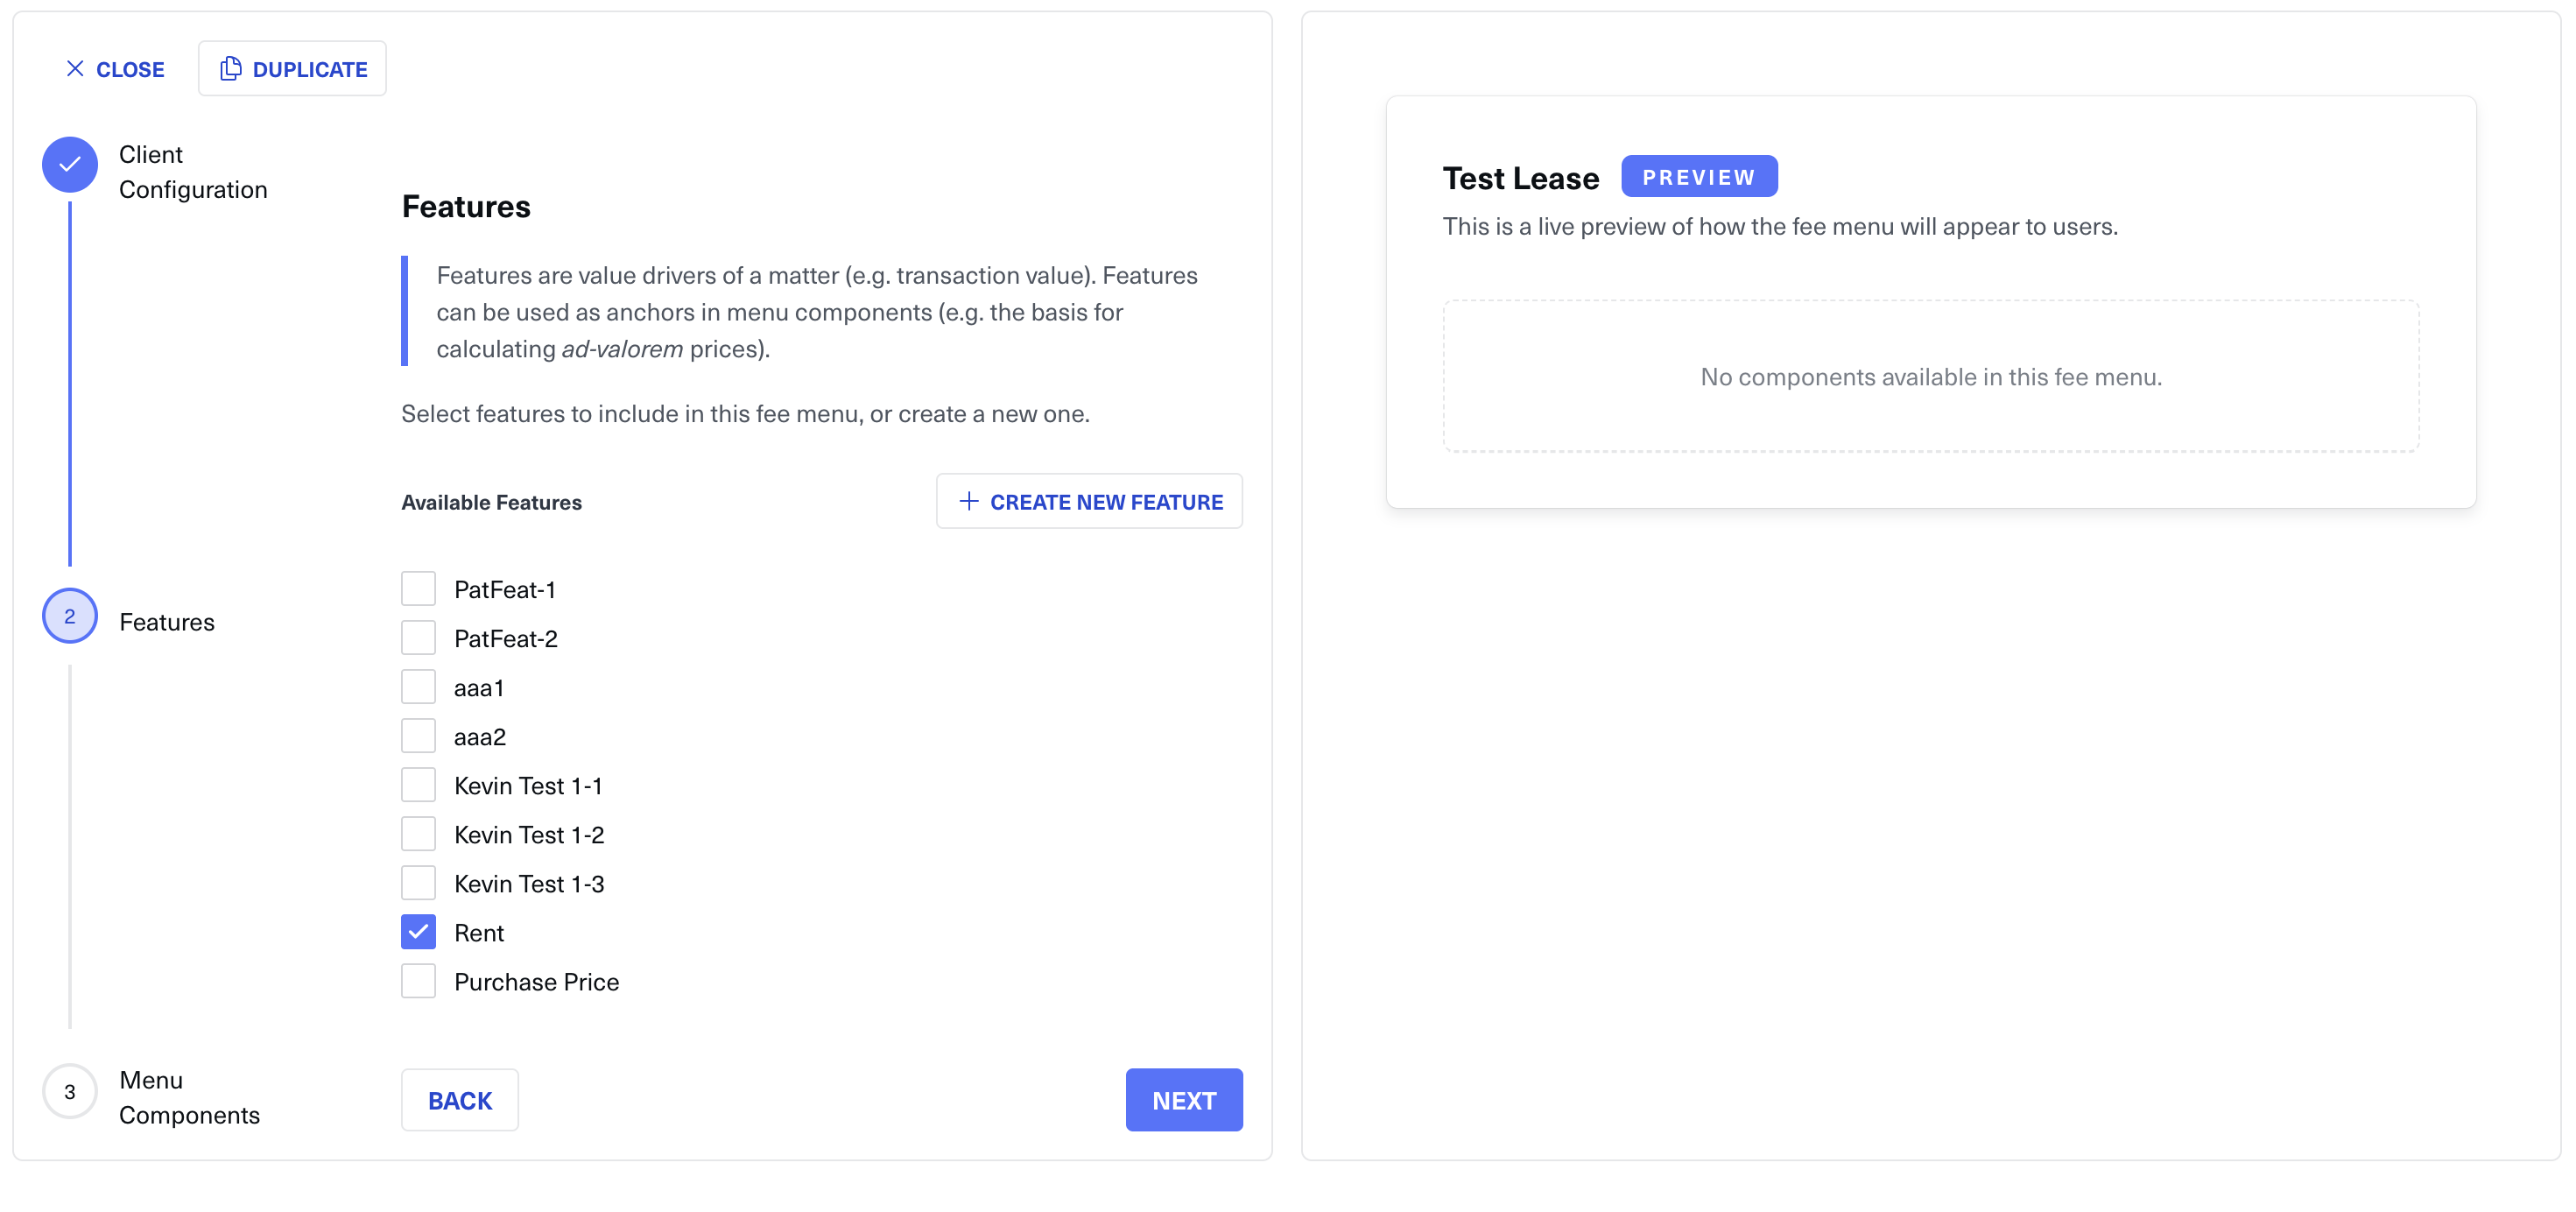Click the step 2 Features circle
The height and width of the screenshot is (1212, 2576).
click(x=70, y=616)
